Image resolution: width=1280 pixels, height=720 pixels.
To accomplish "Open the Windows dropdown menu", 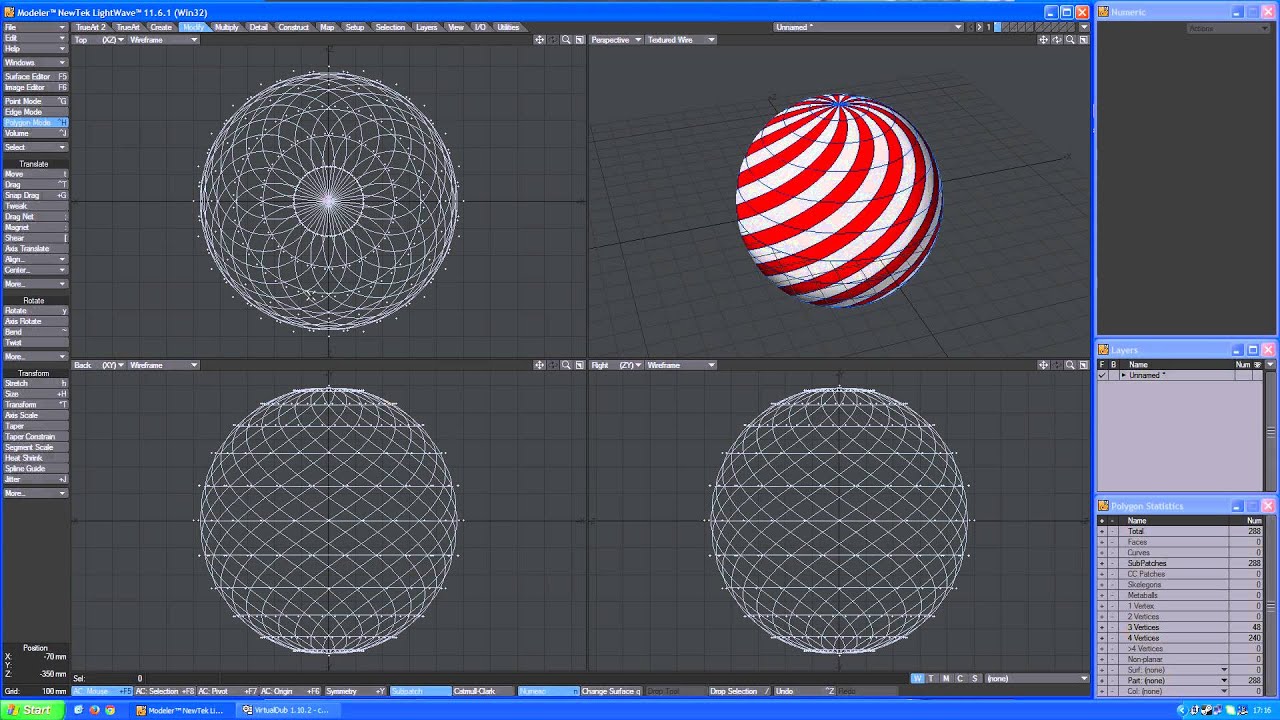I will click(x=35, y=62).
